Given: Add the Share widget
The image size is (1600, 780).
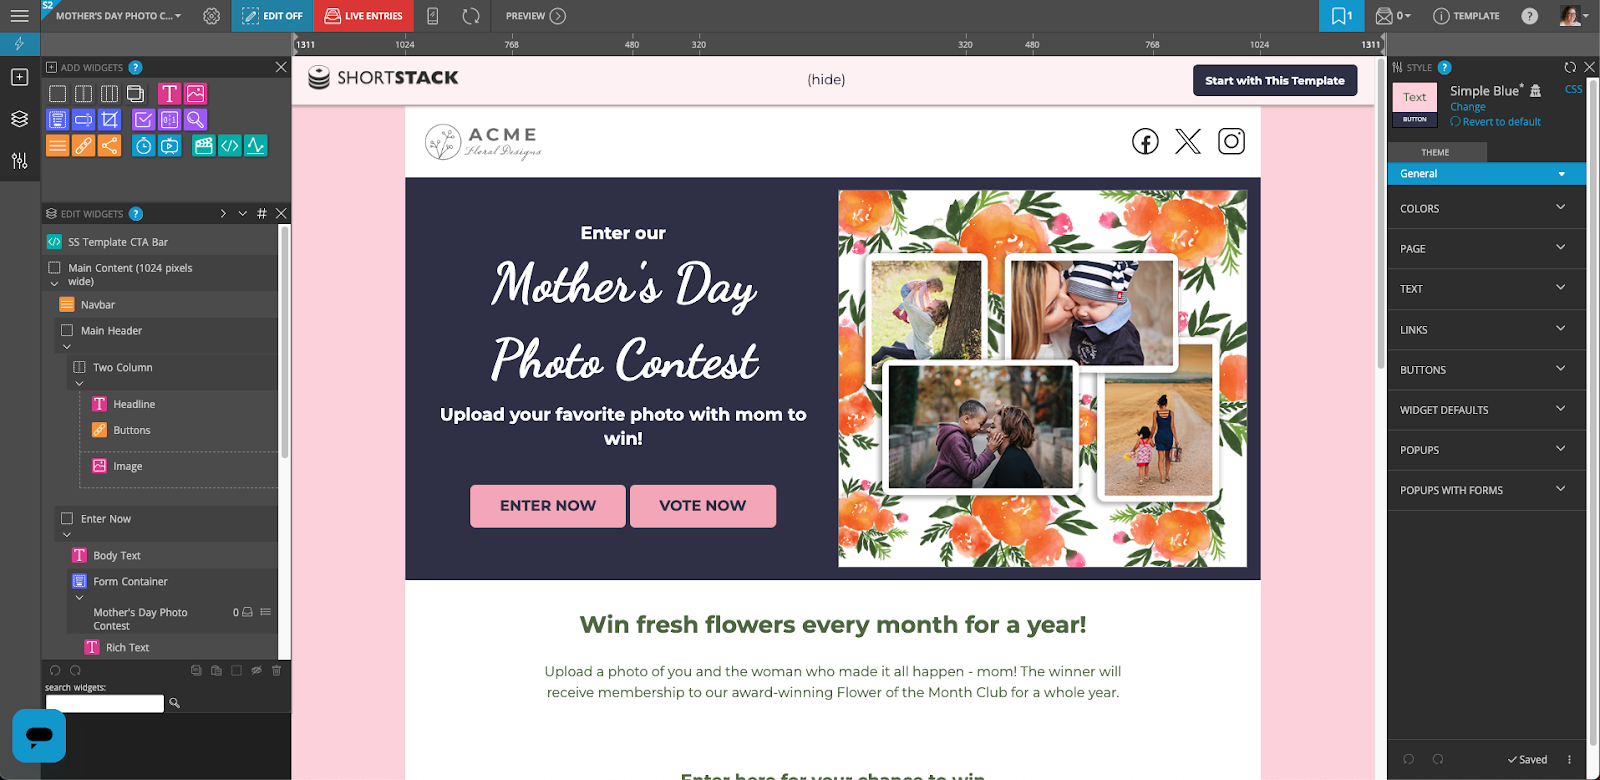Looking at the screenshot, I should click(110, 146).
